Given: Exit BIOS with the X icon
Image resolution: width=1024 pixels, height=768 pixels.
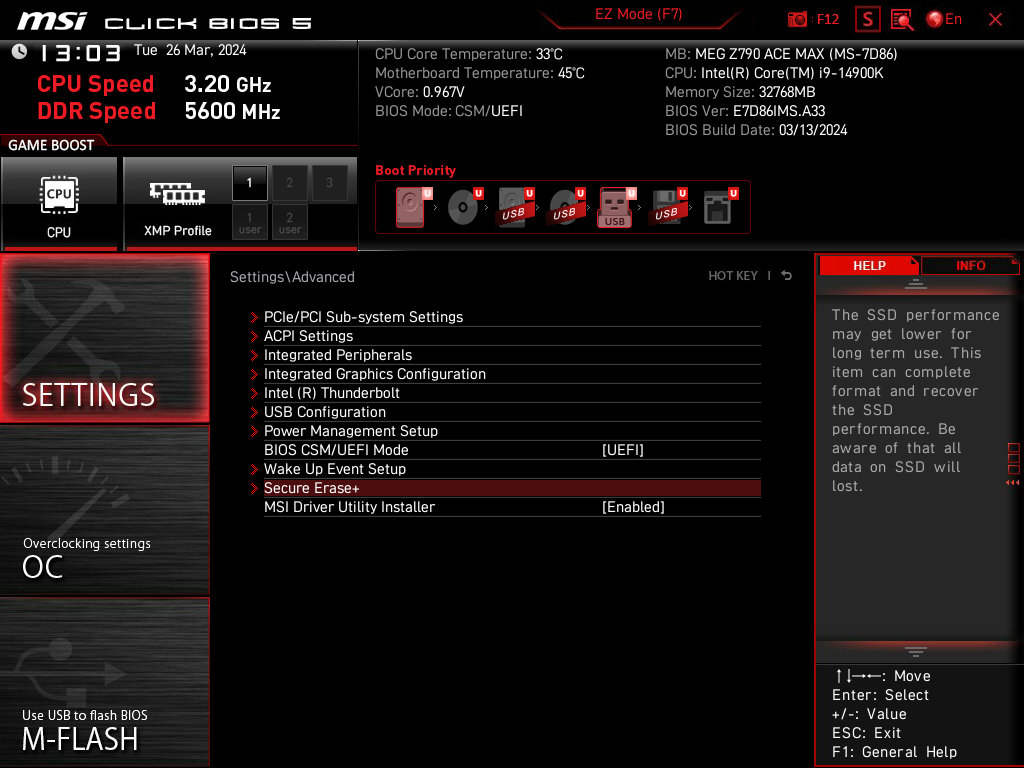Looking at the screenshot, I should (x=995, y=20).
